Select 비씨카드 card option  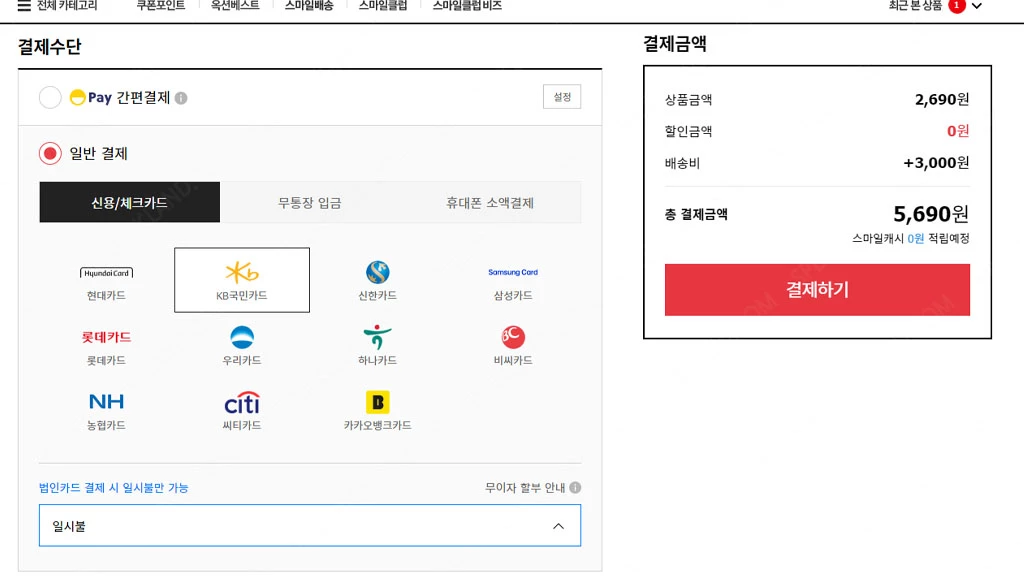[x=513, y=345]
